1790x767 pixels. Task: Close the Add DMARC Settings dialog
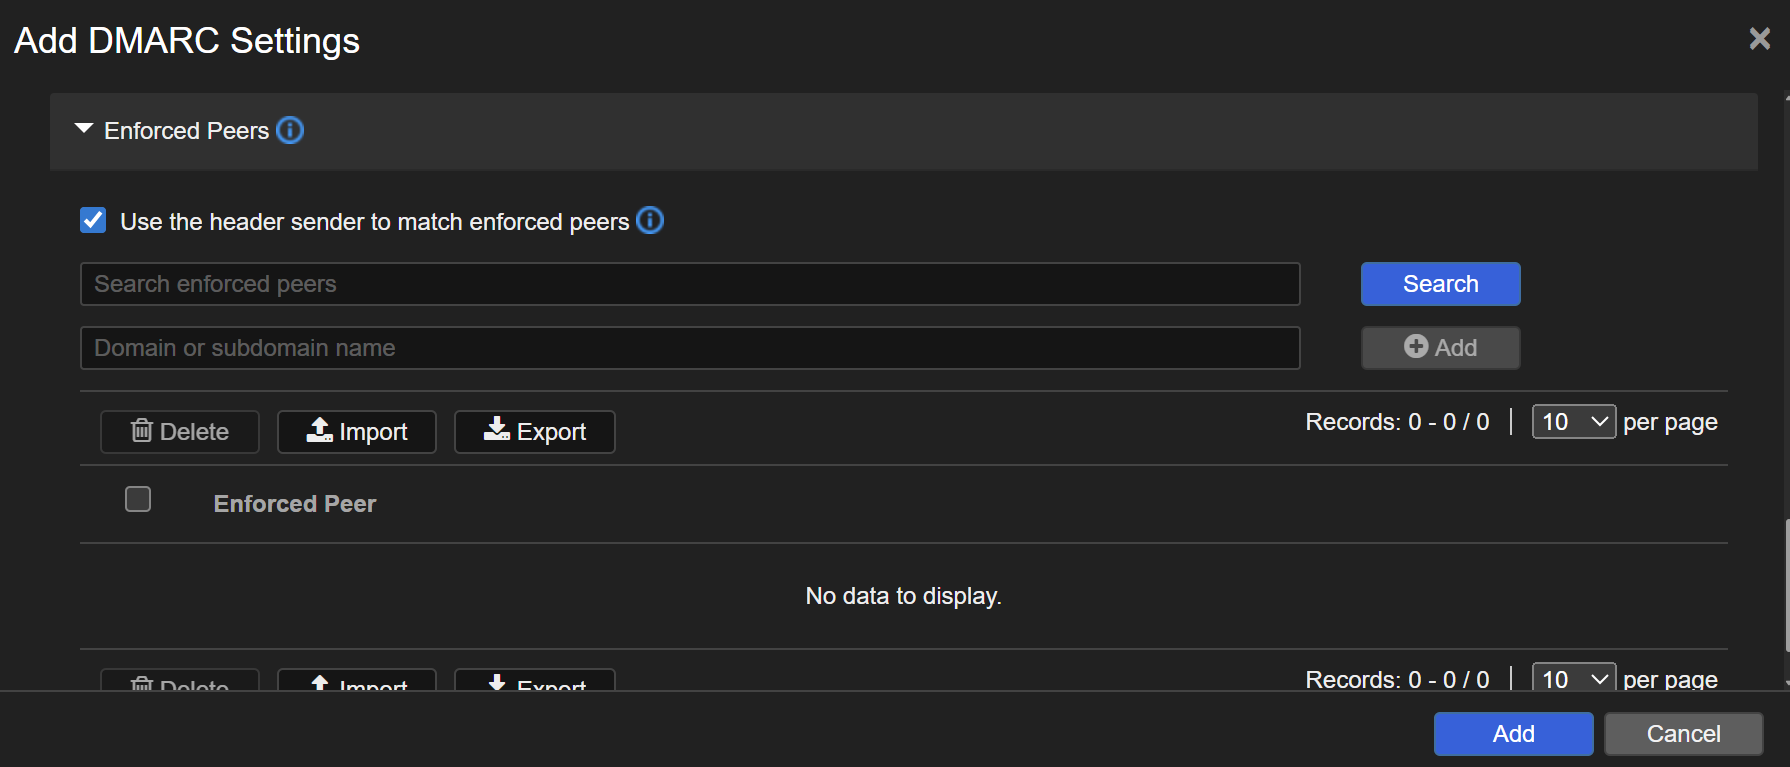click(x=1759, y=39)
